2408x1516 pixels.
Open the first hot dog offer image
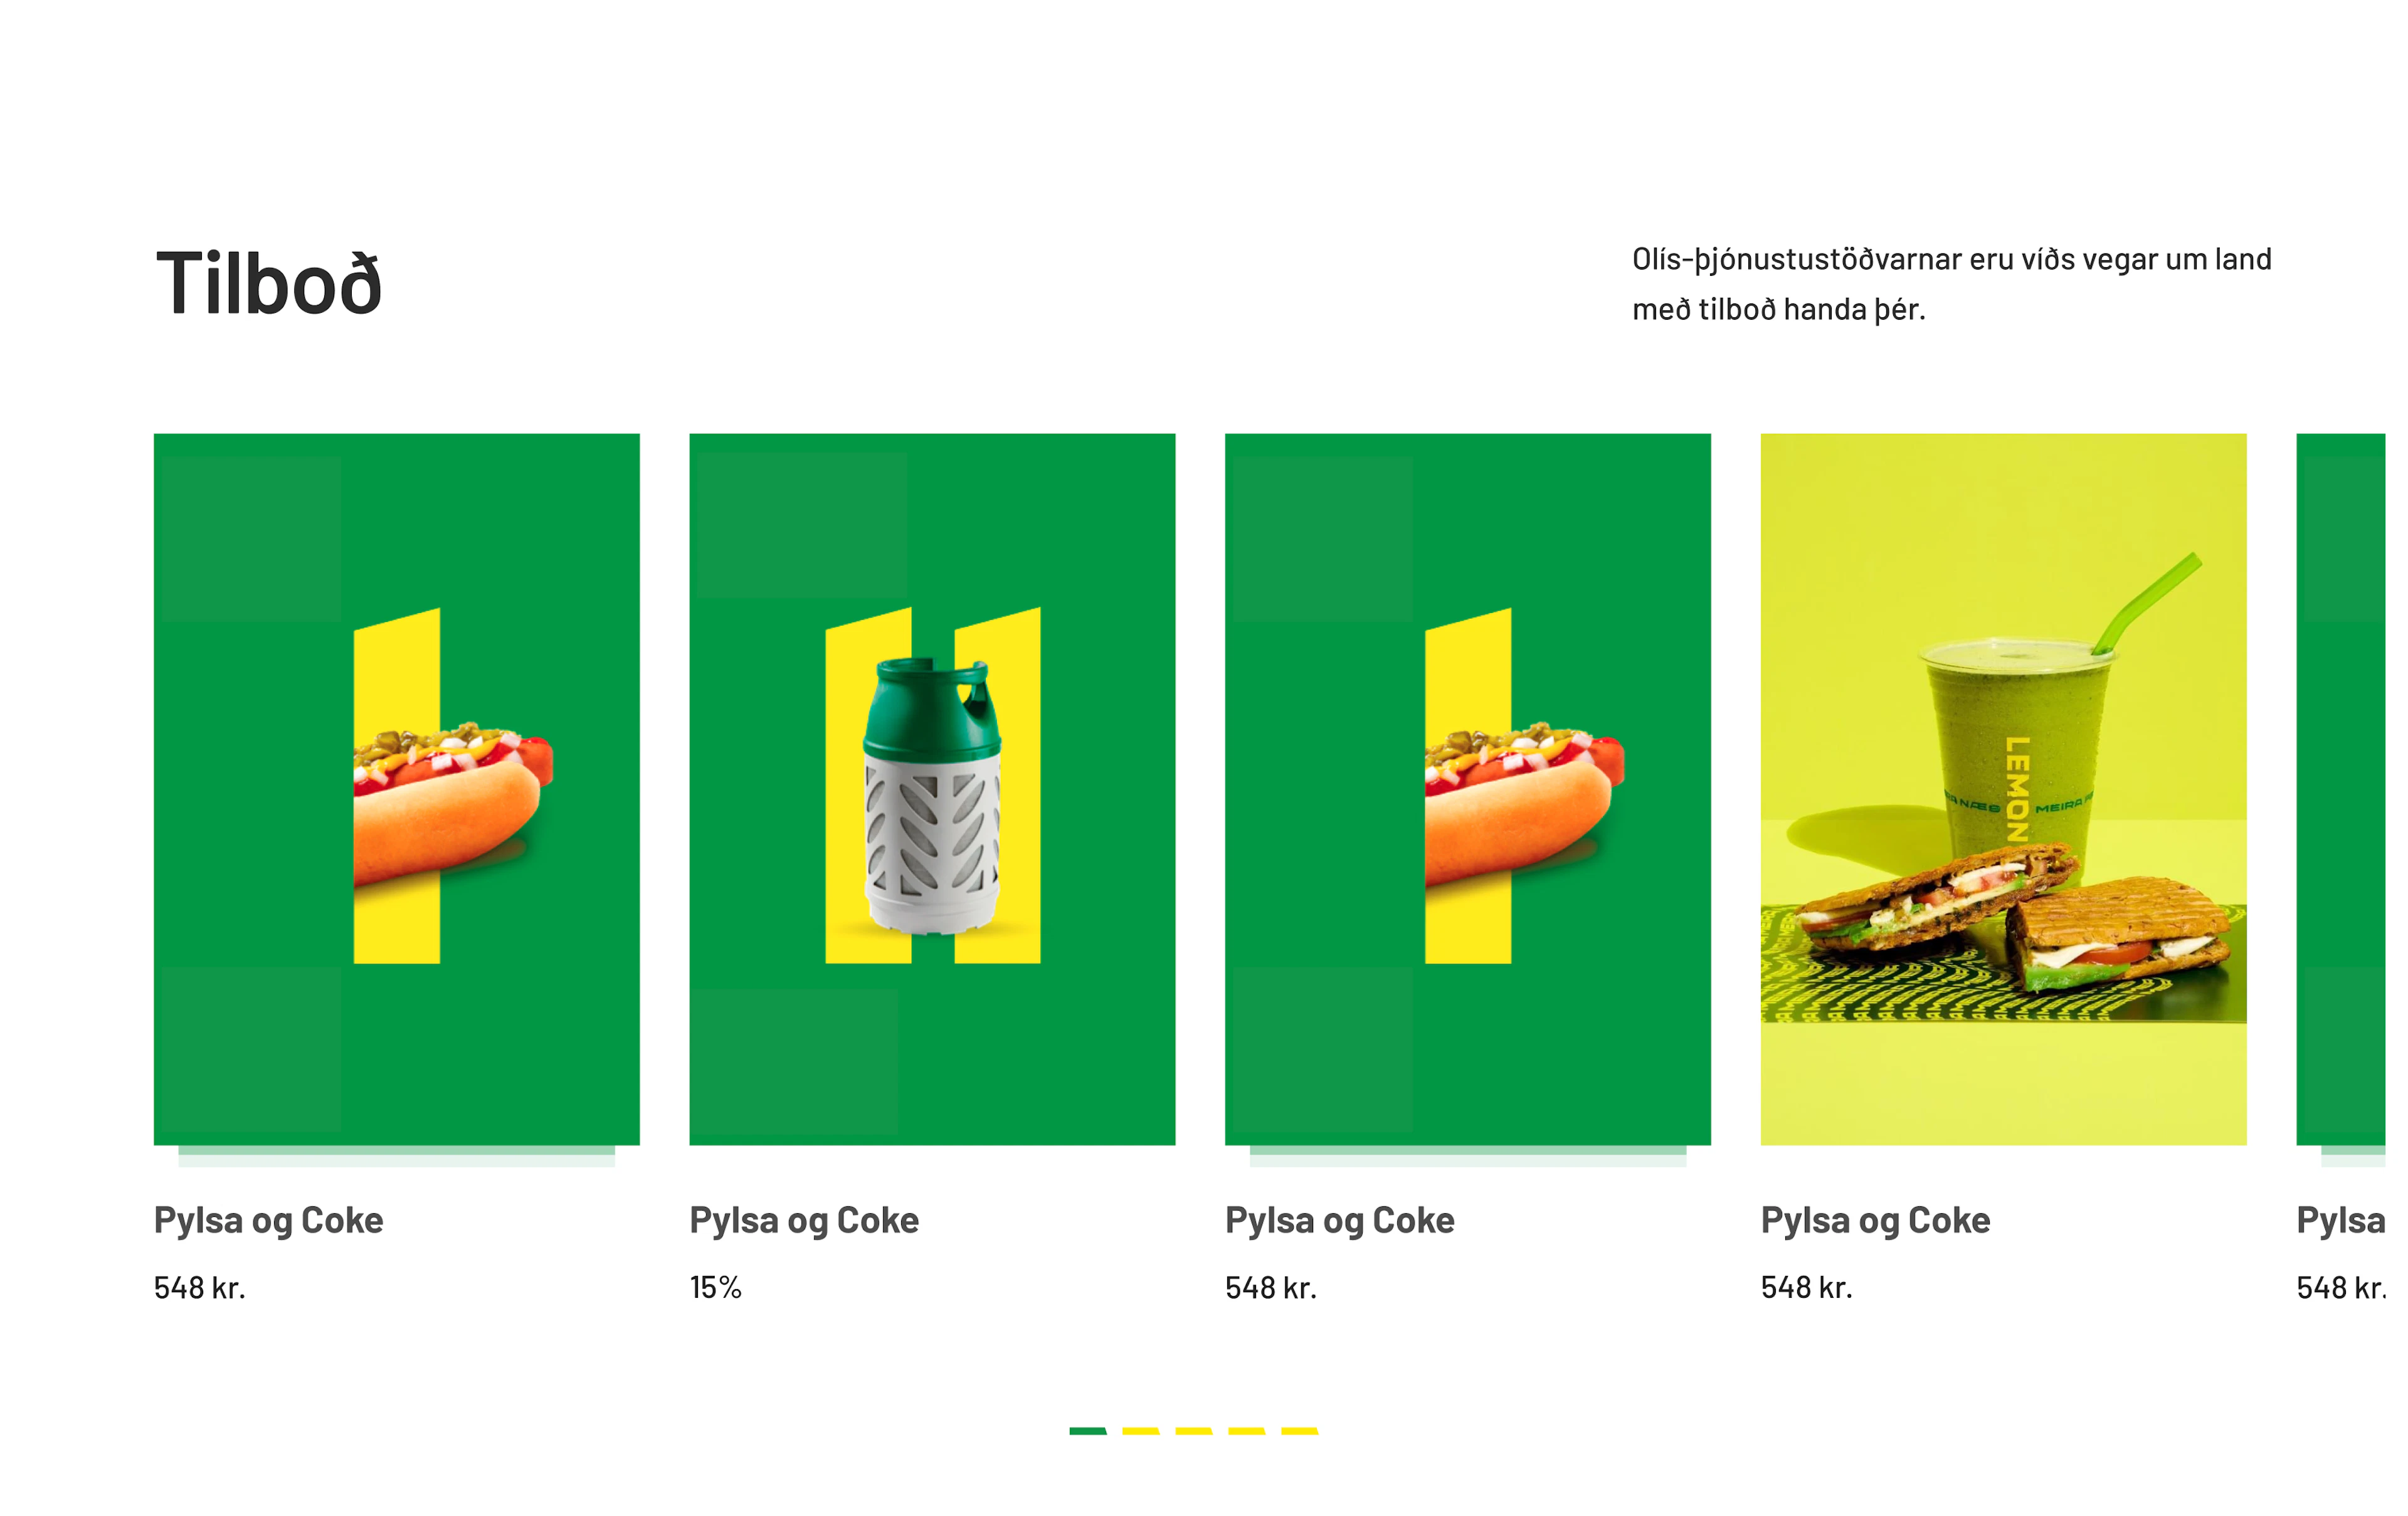pos(396,789)
